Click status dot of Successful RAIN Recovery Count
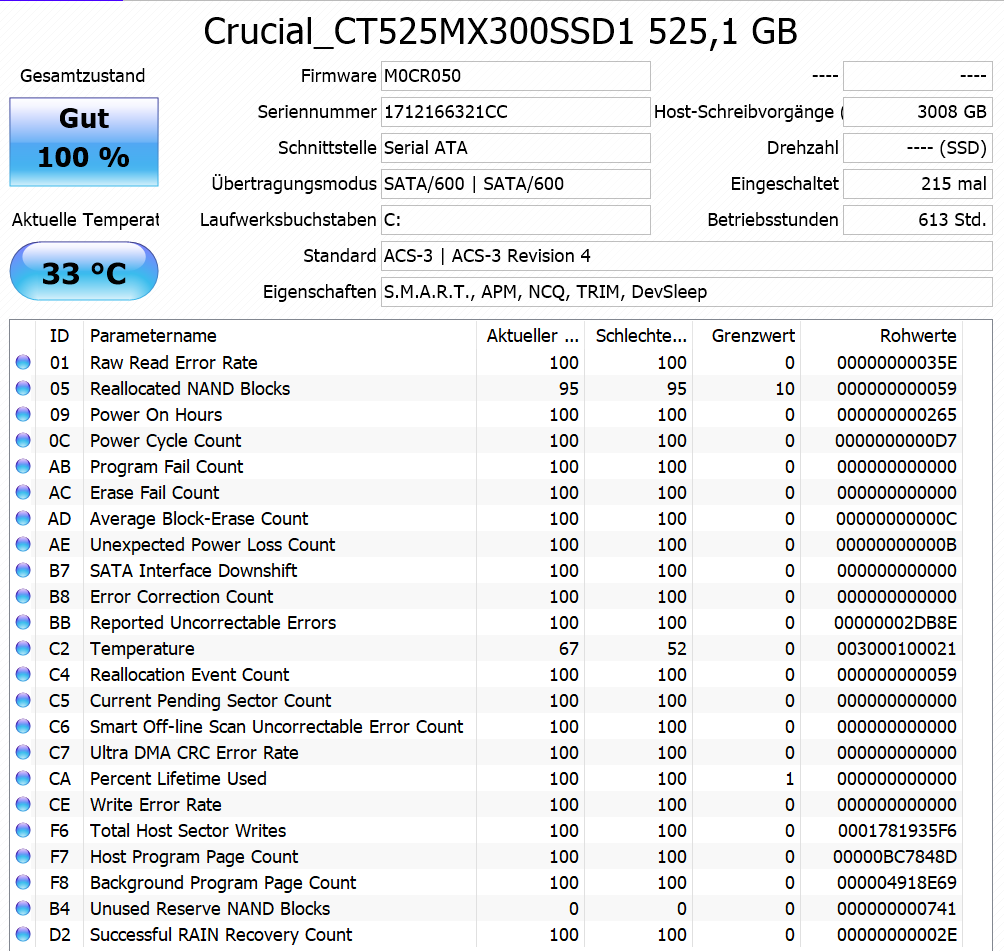The height and width of the screenshot is (951, 1004). click(x=23, y=934)
